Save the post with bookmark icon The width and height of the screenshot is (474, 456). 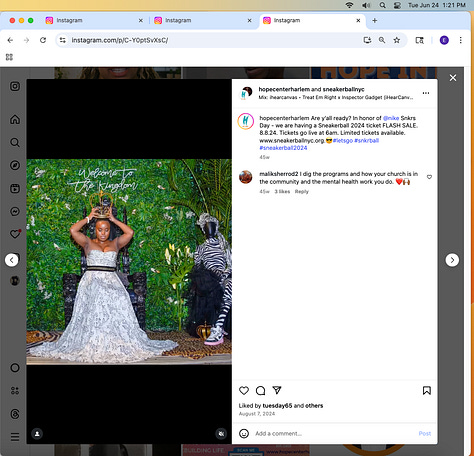point(427,390)
